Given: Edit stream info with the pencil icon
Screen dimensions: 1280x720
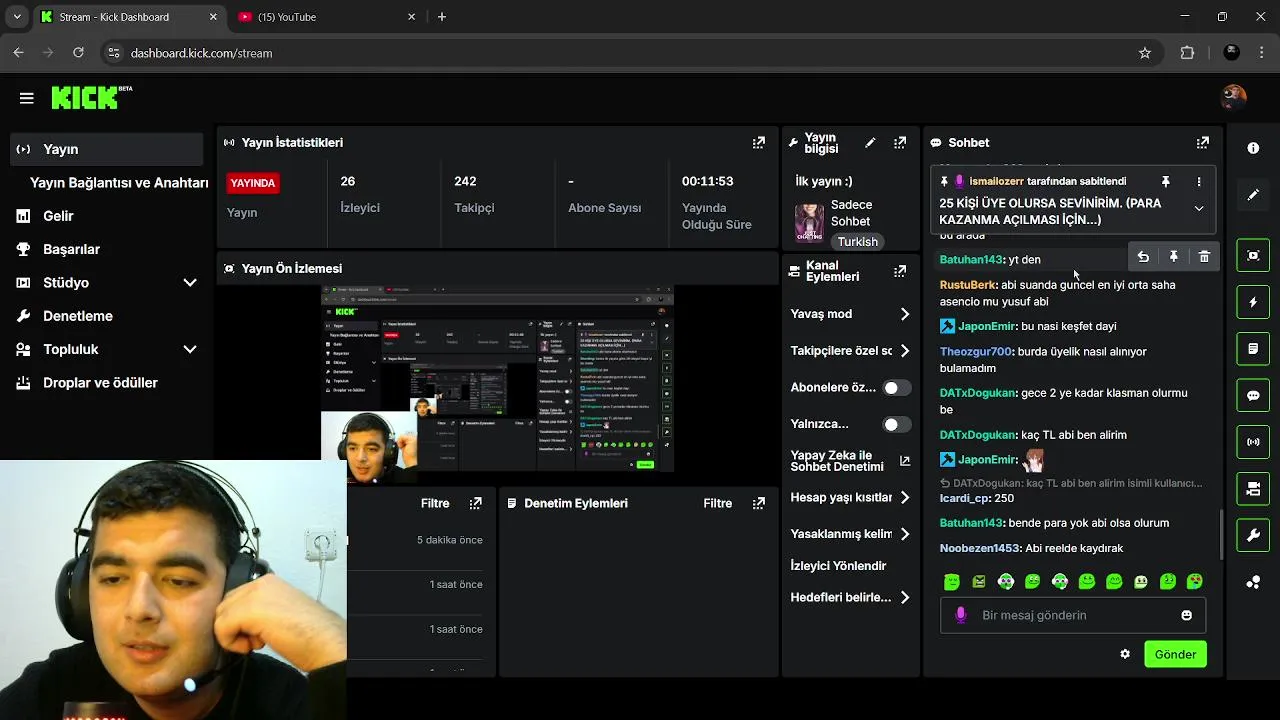Looking at the screenshot, I should 870,143.
